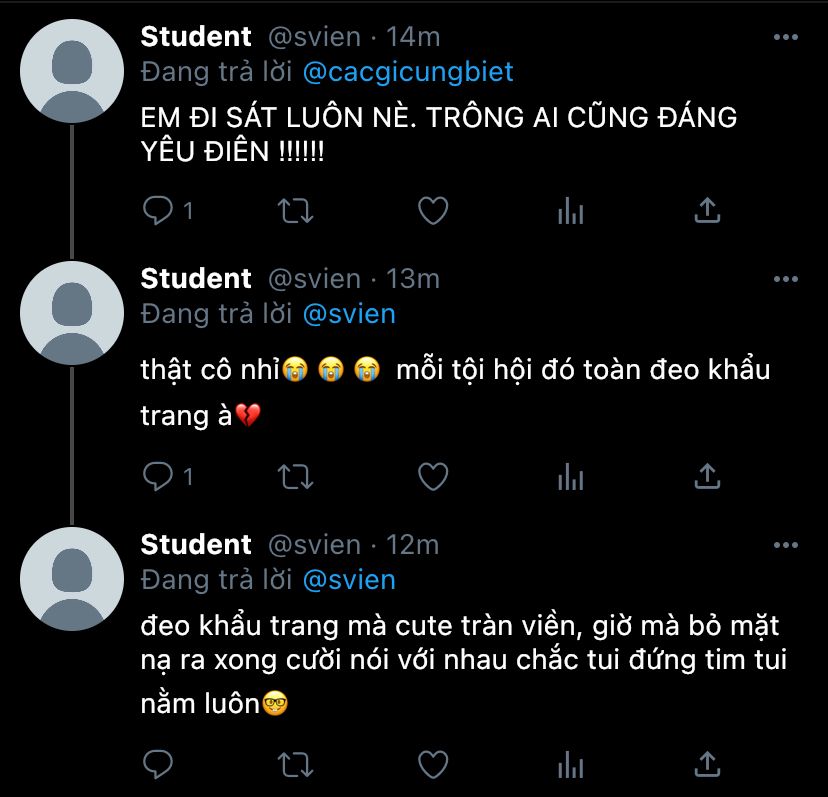Like the tweet mentioning @cacgicungbiet

coord(432,210)
